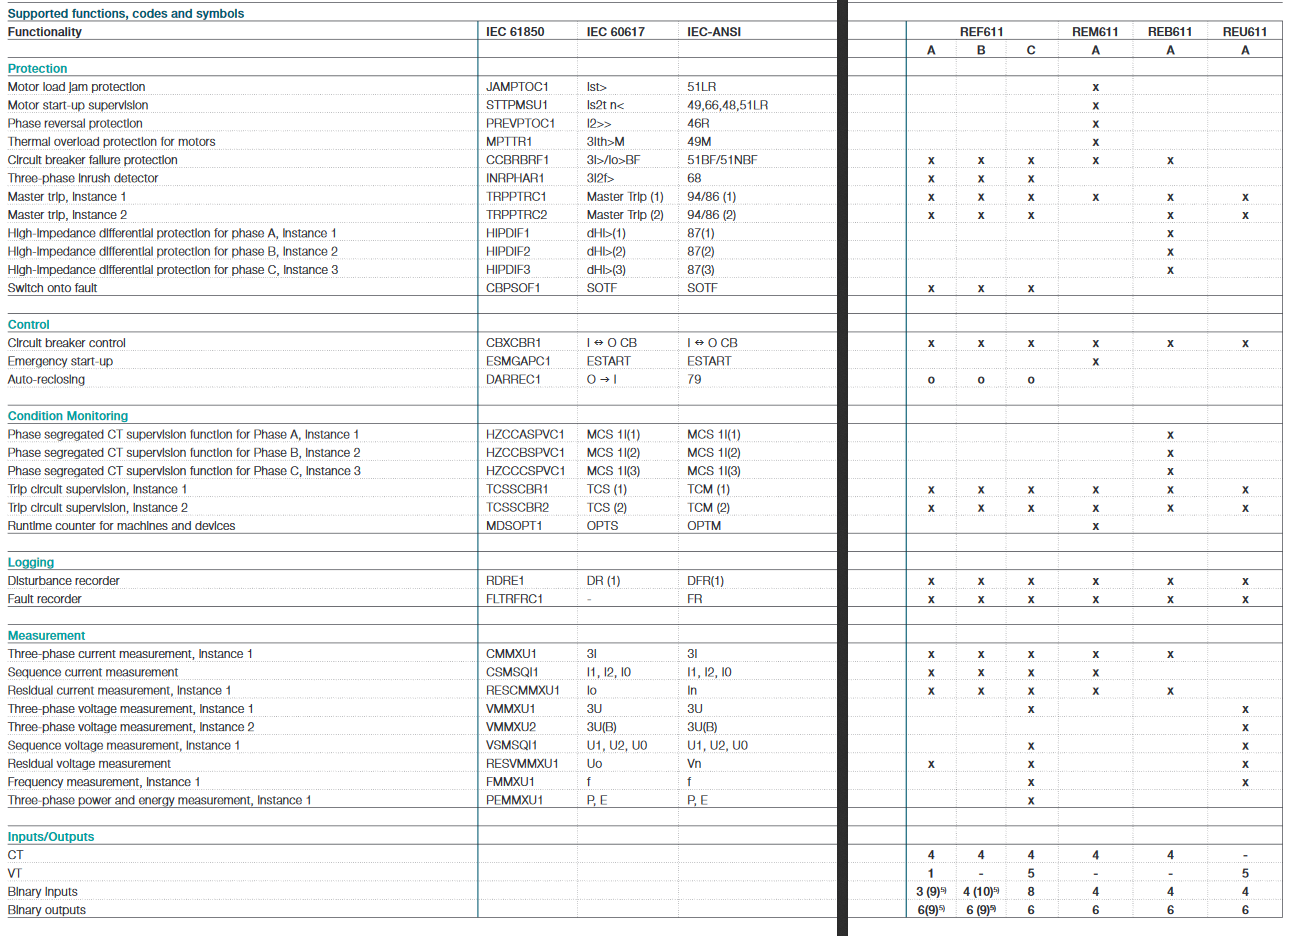
Task: Click the 'IEC-ANSI' column header
Action: [714, 32]
